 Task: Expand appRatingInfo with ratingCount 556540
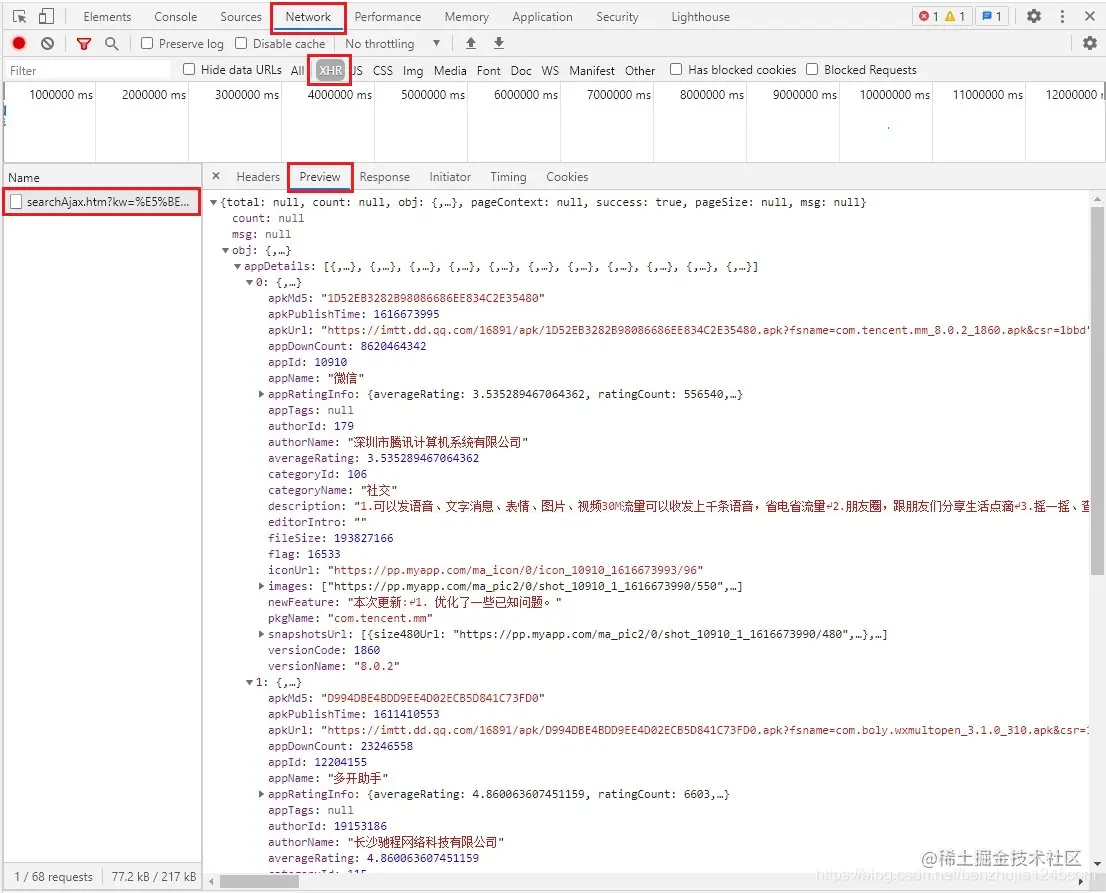click(262, 394)
